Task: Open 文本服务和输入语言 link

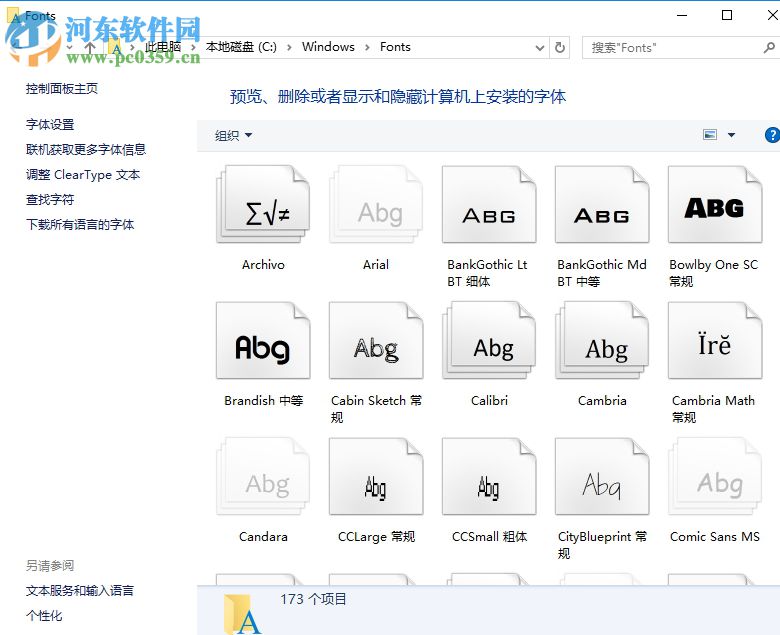Action: click(x=80, y=591)
